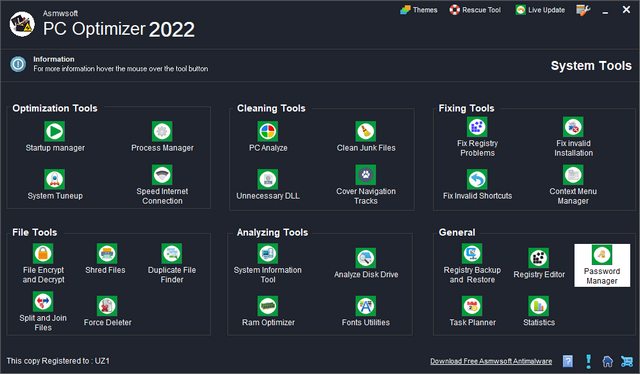Open Task Planner
Image resolution: width=640 pixels, height=374 pixels.
pos(472,312)
